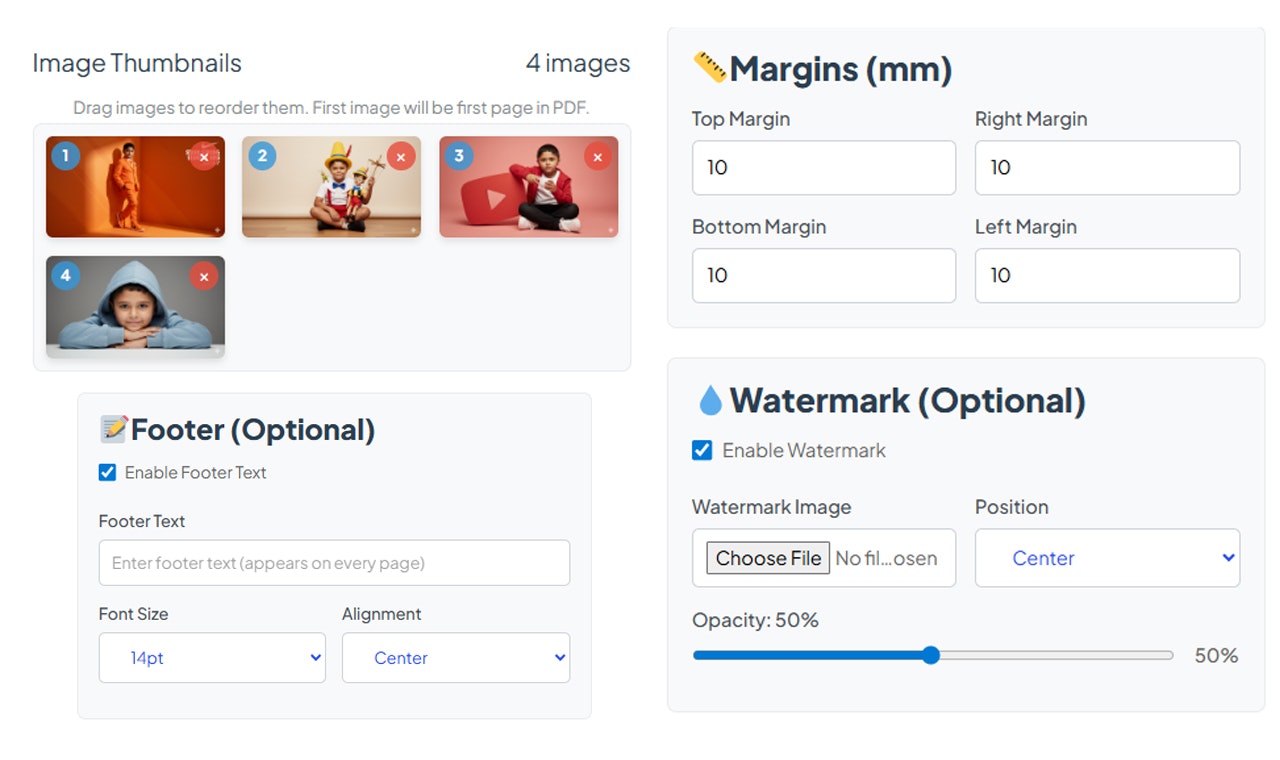Remove image 2 with red X button
This screenshot has width=1280, height=760.
point(401,156)
